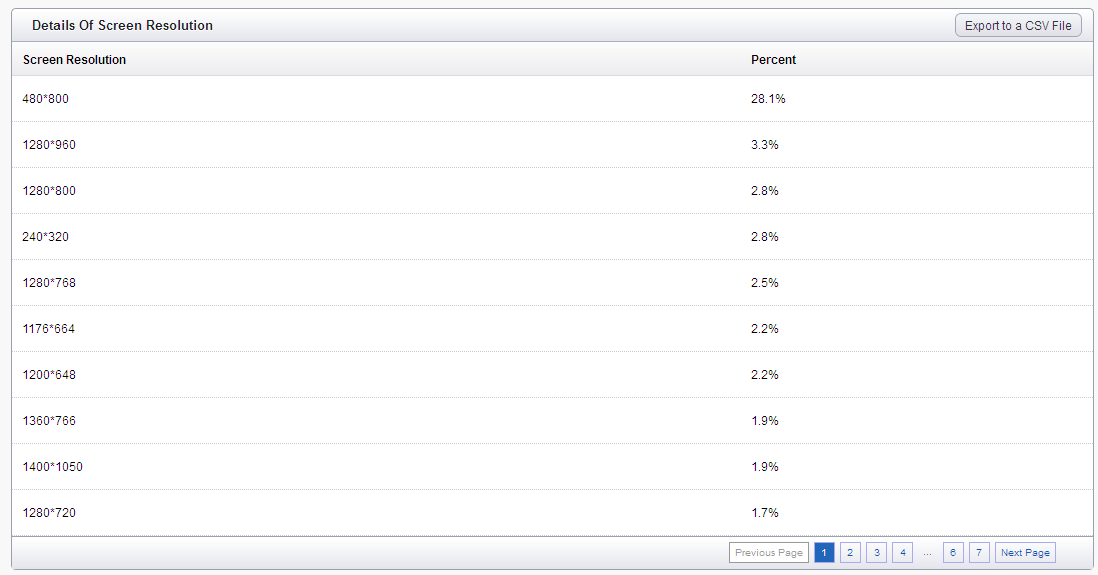This screenshot has width=1098, height=575.
Task: Open page 3 in pagination
Action: click(x=876, y=553)
